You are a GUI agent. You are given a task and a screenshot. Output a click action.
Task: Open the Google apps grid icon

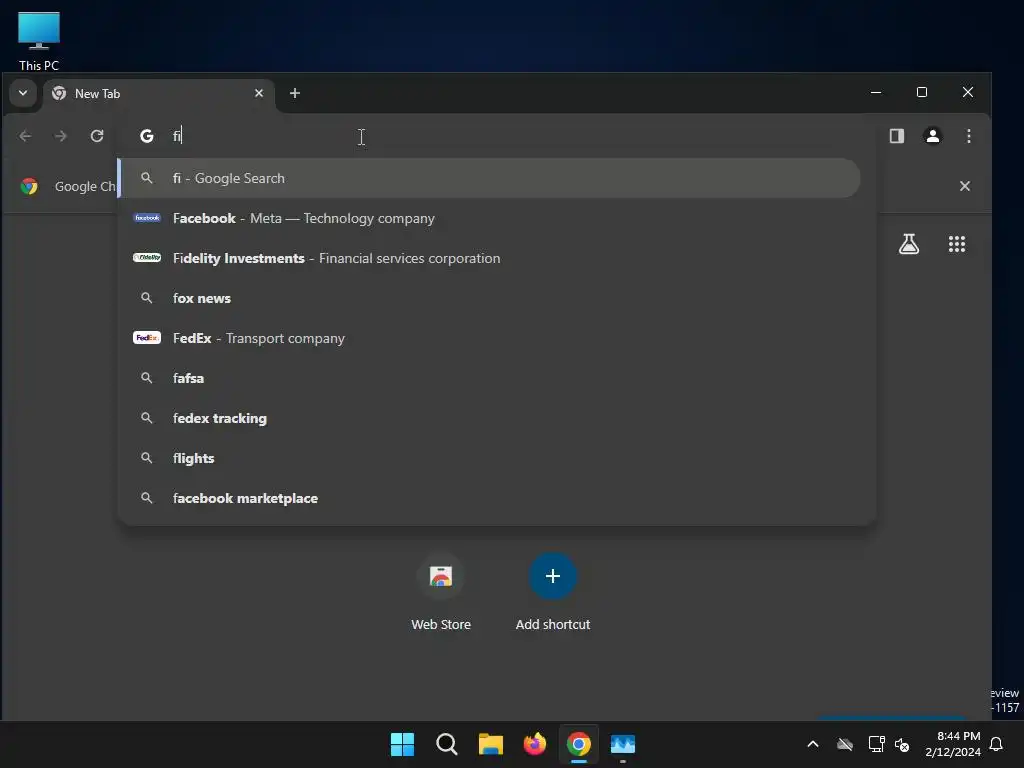(x=957, y=244)
